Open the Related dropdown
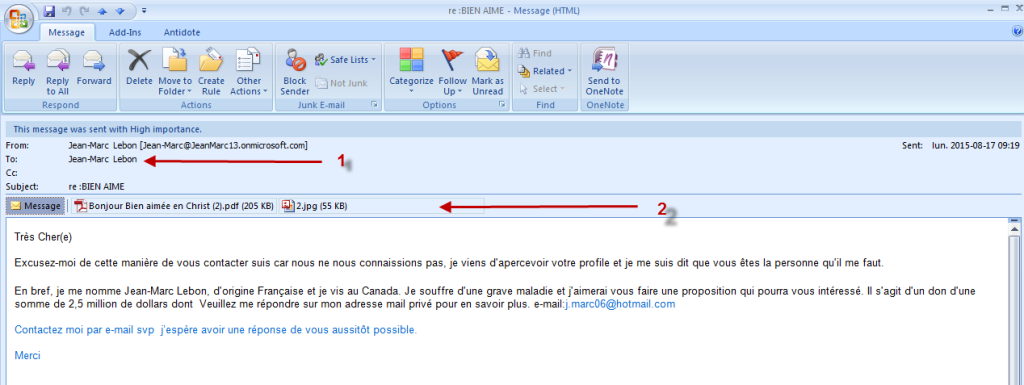This screenshot has width=1024, height=385. 545,70
